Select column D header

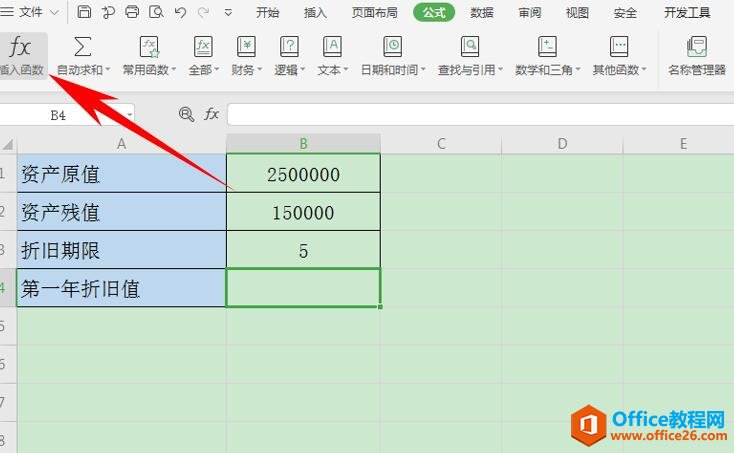click(562, 144)
